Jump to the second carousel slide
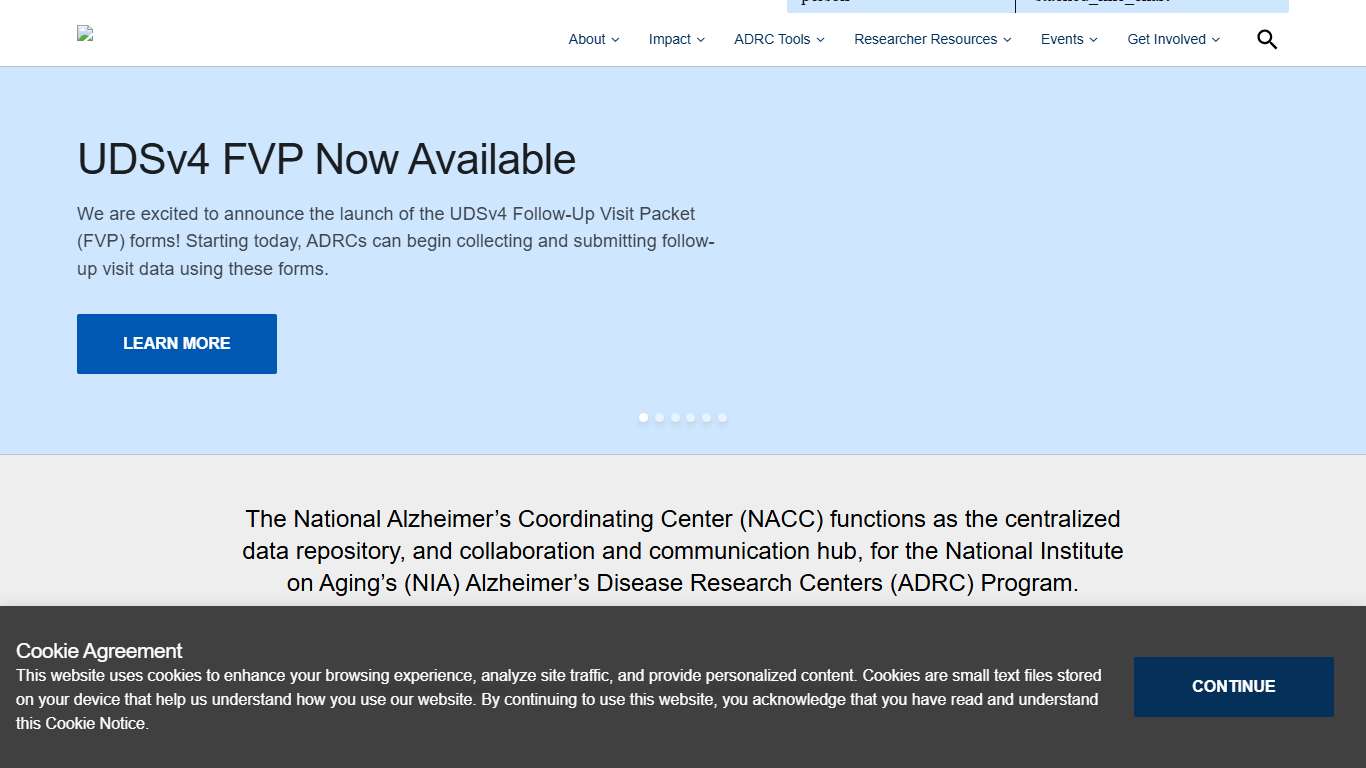 pos(659,418)
